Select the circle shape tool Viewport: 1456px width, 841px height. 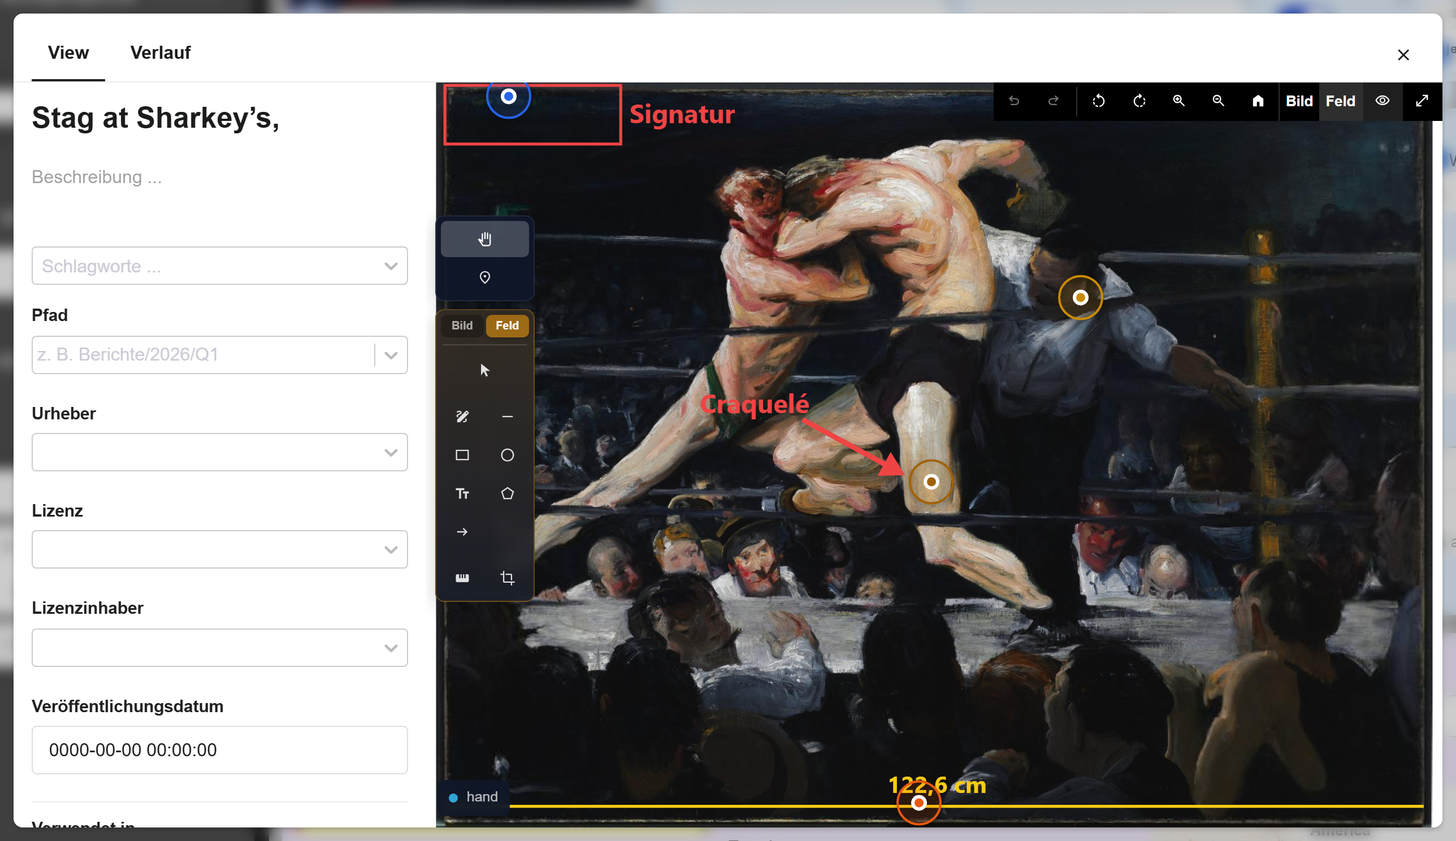(507, 455)
